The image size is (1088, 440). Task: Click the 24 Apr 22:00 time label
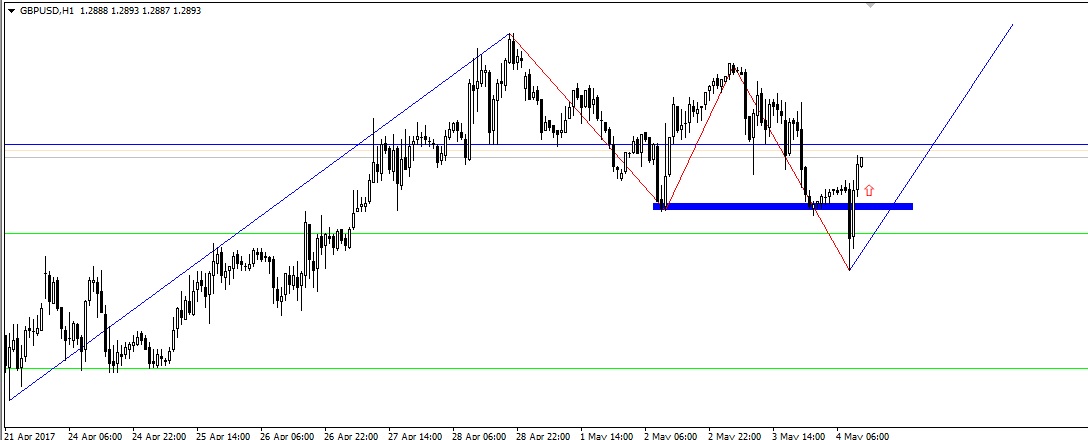159,435
